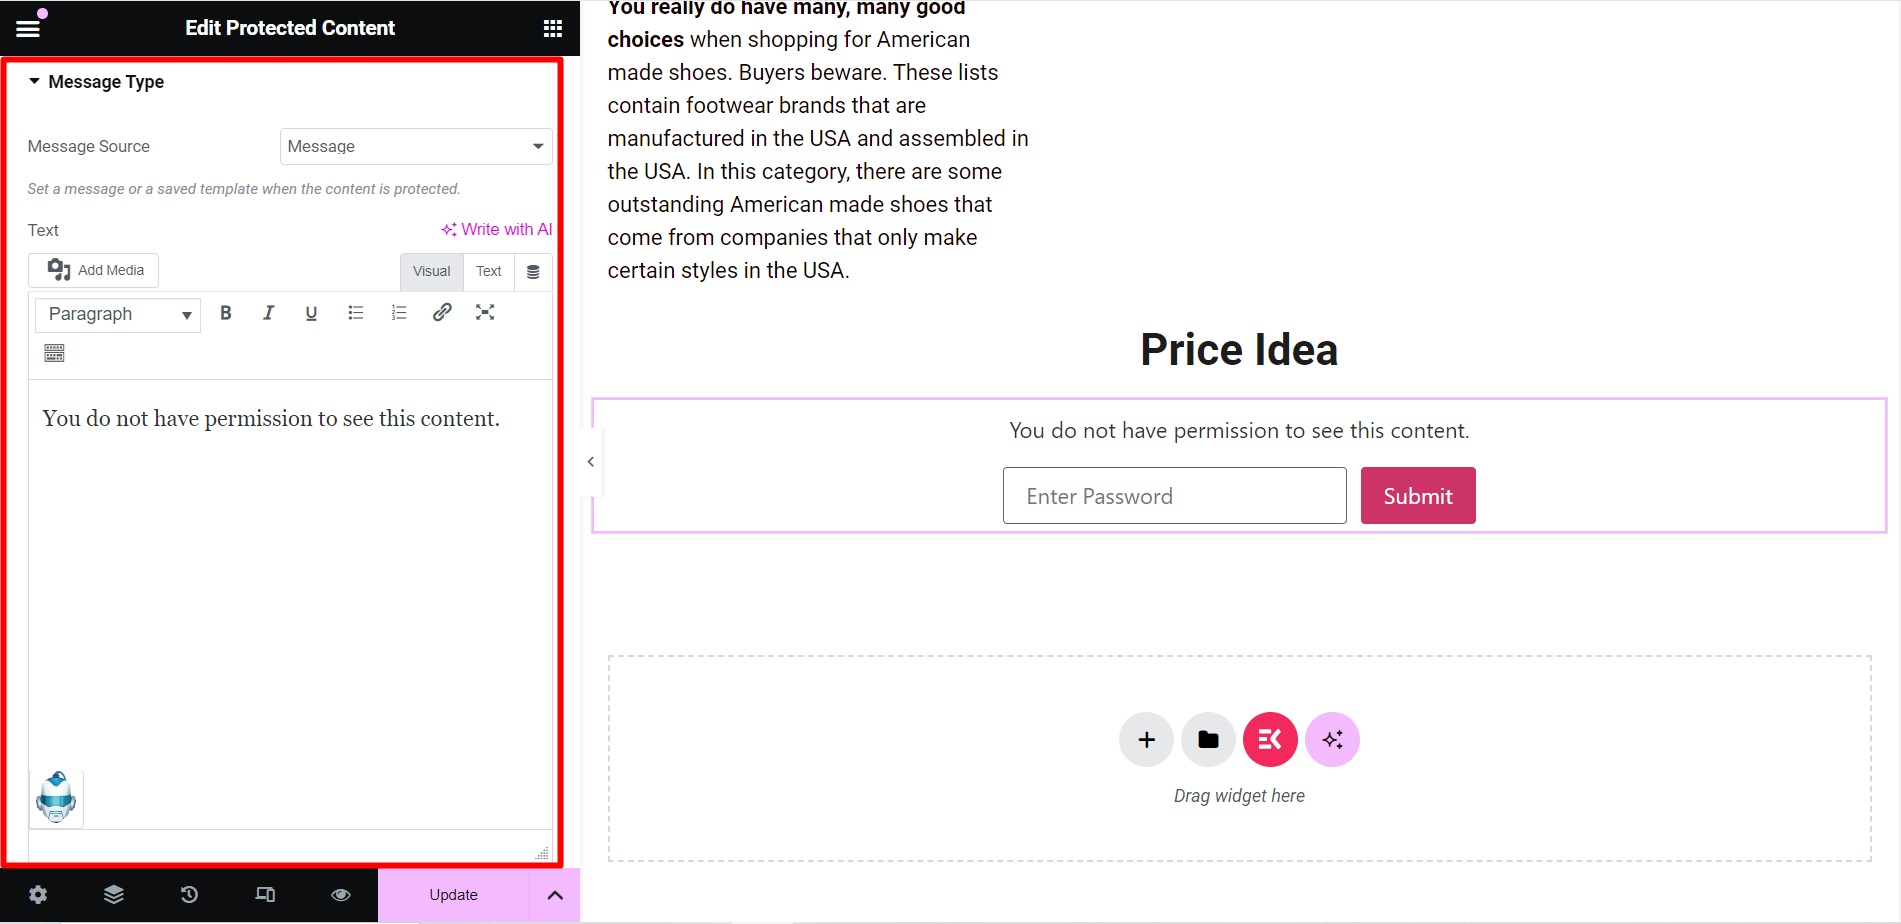Insert a bulleted list
The image size is (1901, 924).
[x=355, y=313]
